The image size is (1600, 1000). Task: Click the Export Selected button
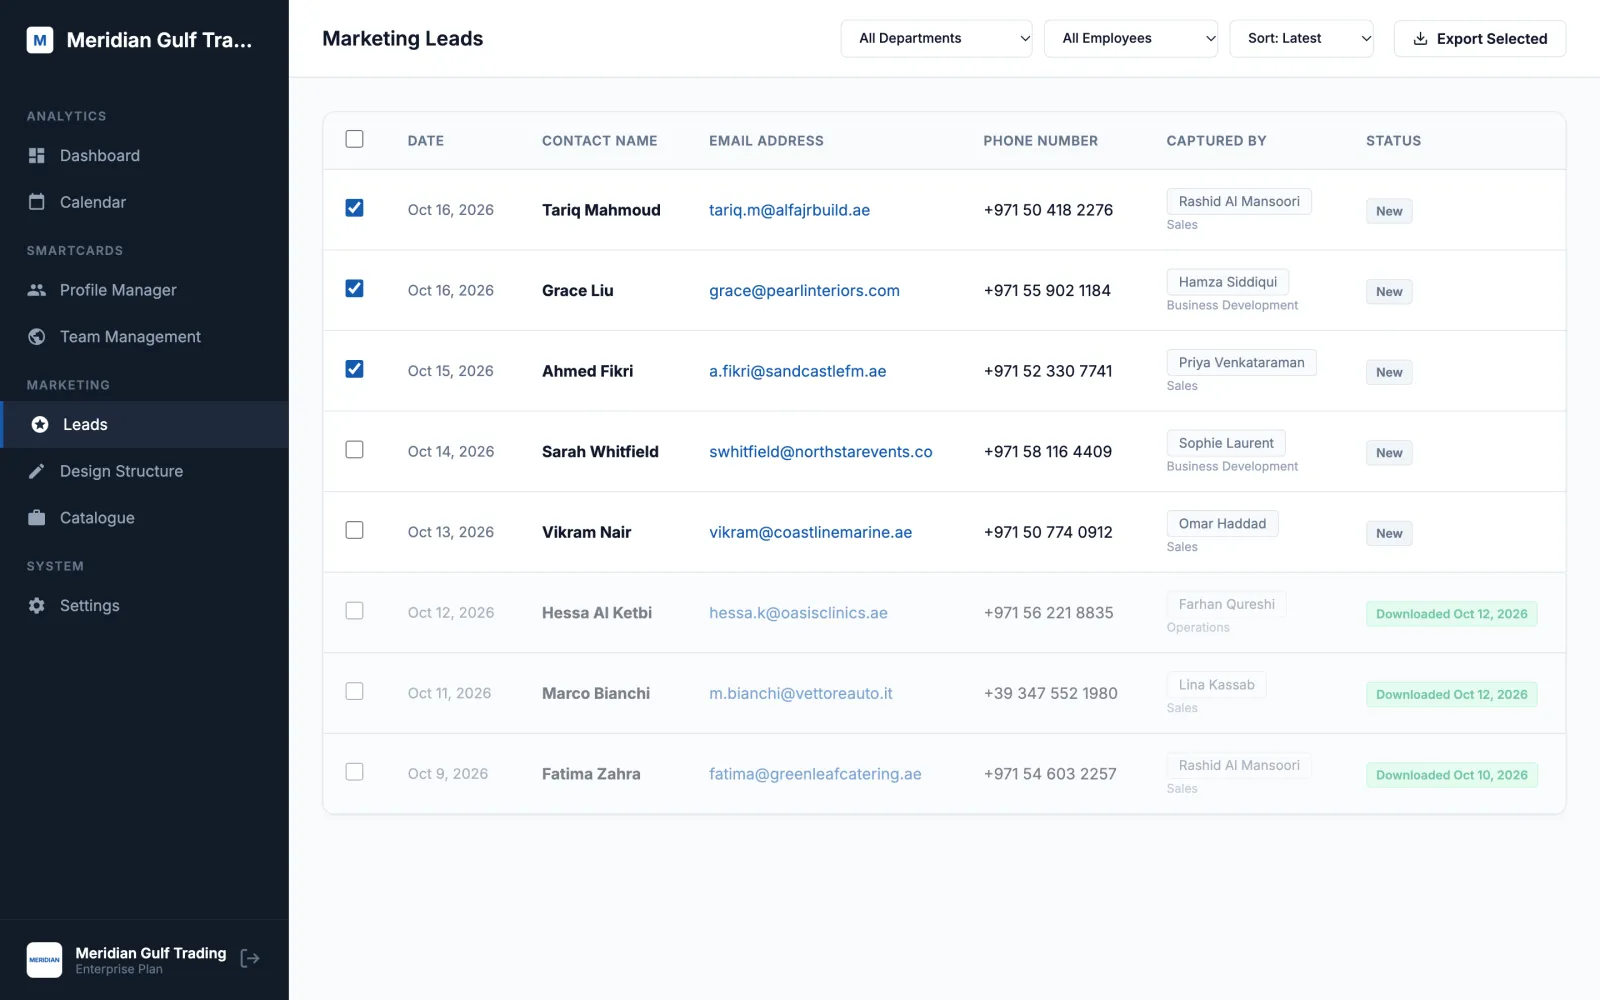point(1480,39)
